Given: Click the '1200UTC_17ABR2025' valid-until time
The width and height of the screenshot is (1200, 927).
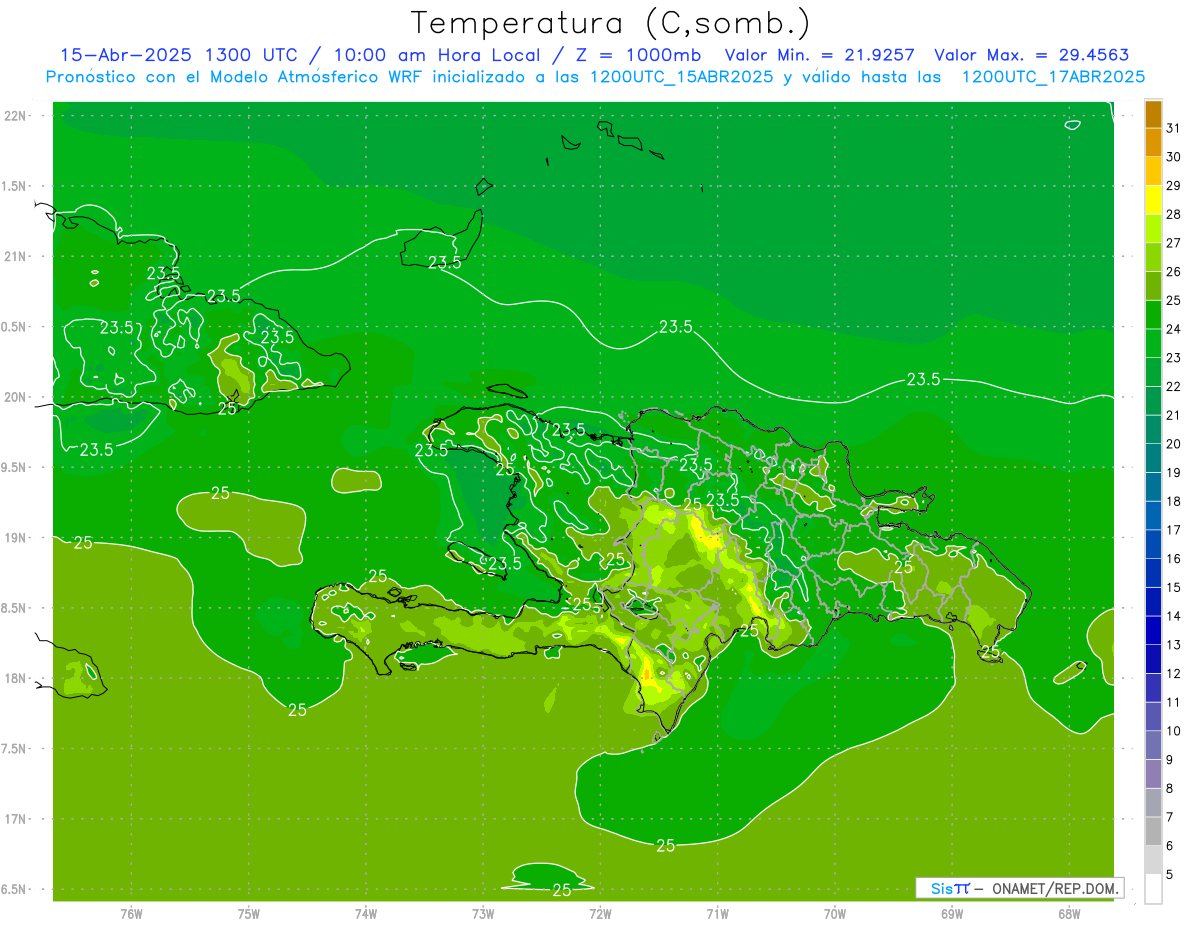Looking at the screenshot, I should coord(1053,77).
